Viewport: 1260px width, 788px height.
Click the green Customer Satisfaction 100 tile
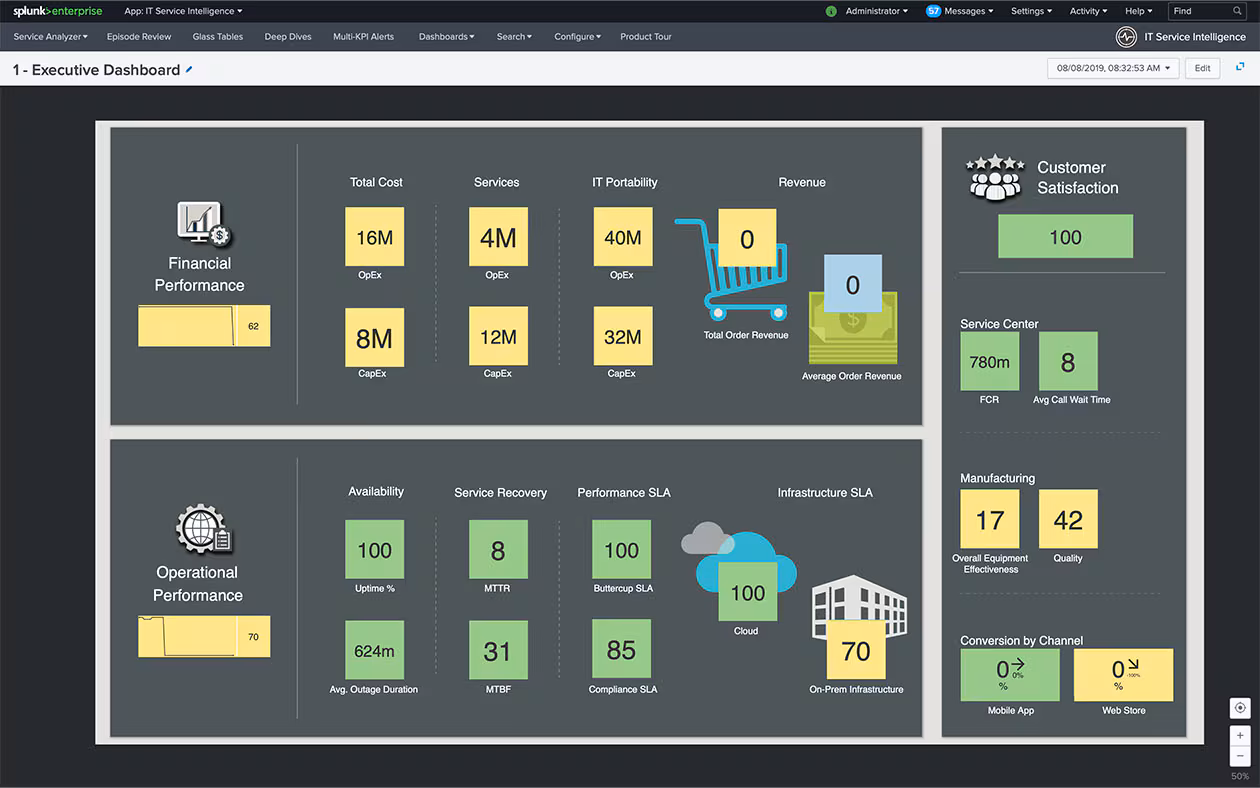[x=1065, y=237]
